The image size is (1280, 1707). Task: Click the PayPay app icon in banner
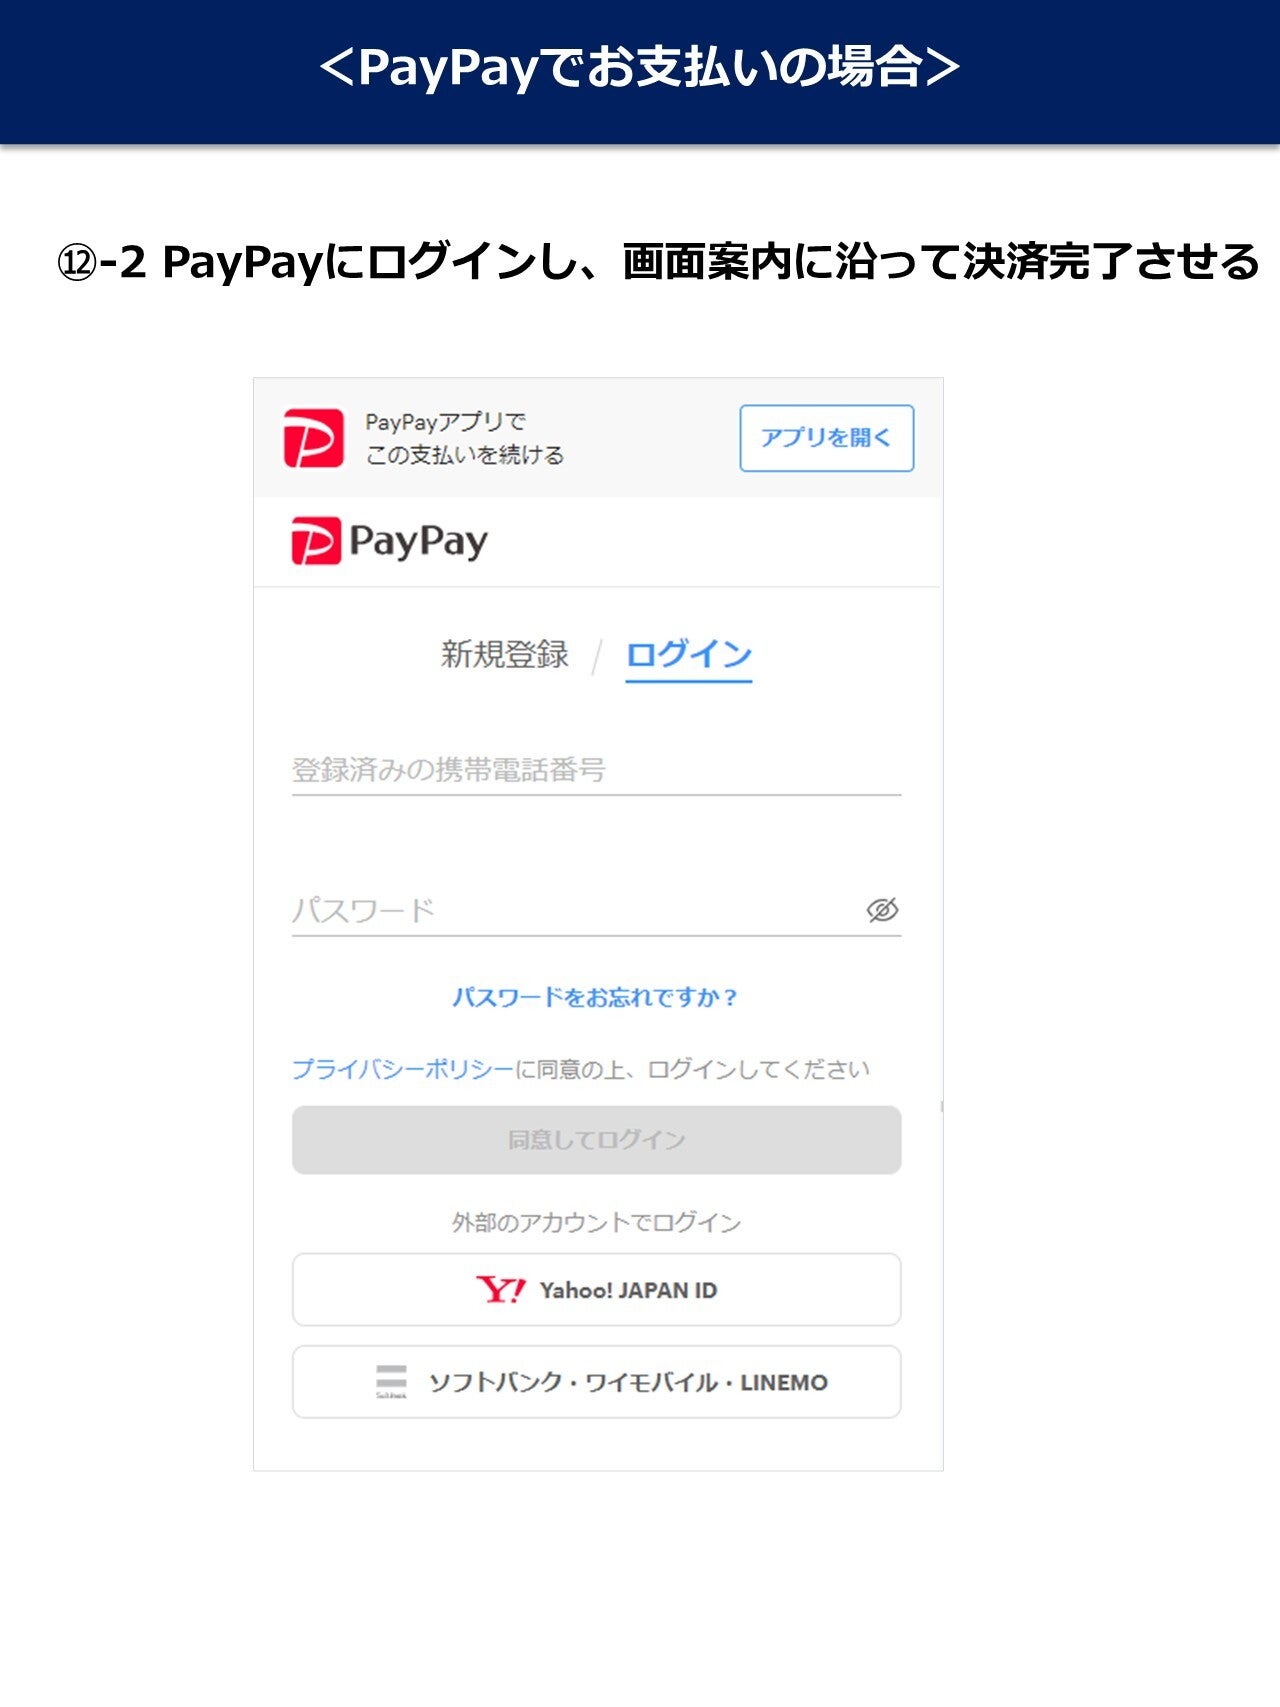click(x=314, y=438)
